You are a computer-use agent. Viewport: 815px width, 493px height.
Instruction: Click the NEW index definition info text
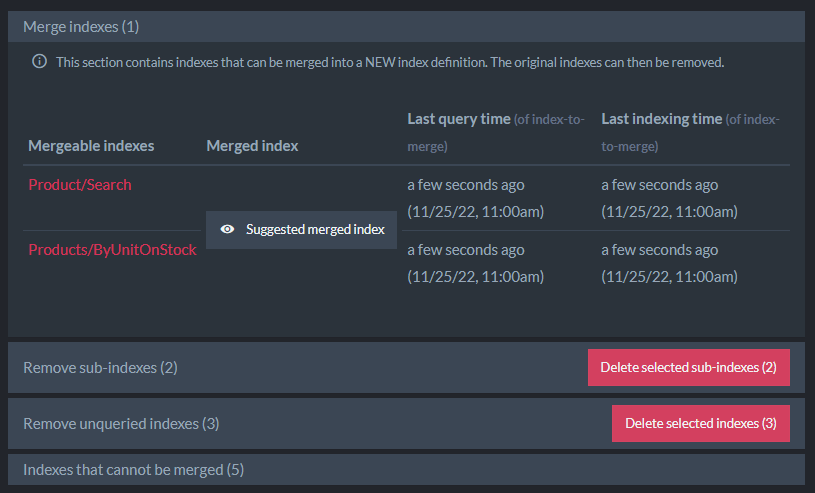pyautogui.click(x=390, y=62)
